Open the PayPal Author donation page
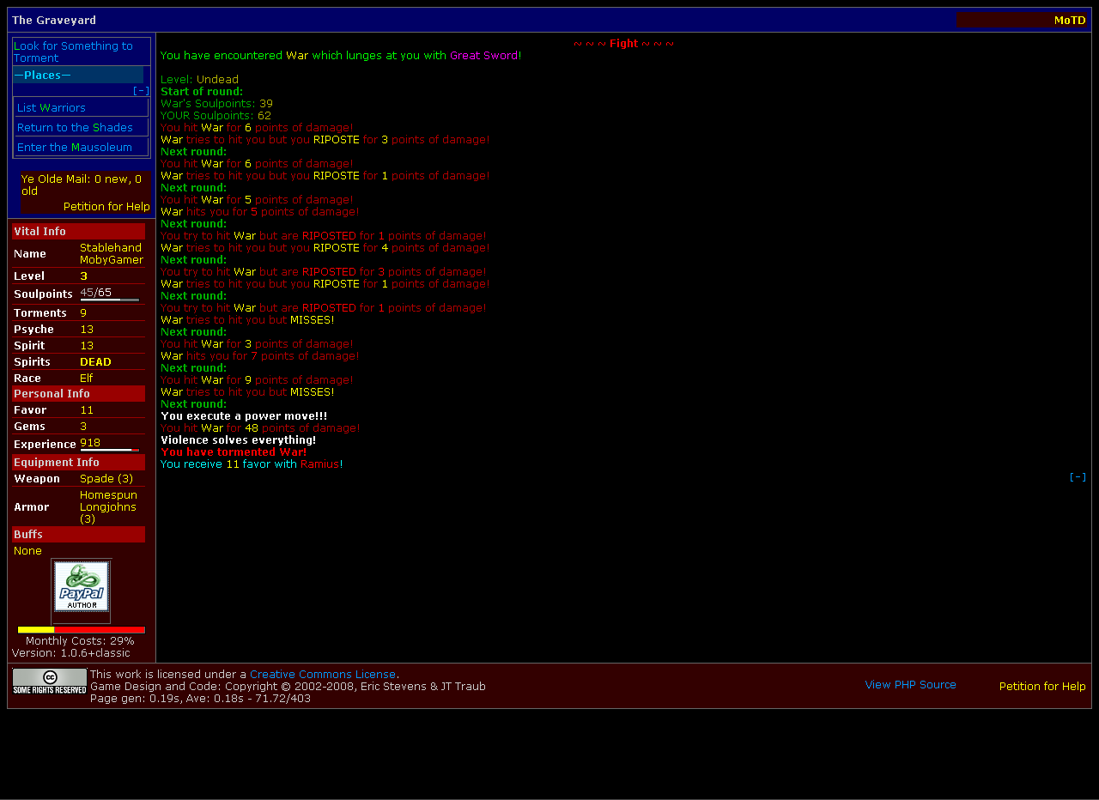 click(x=80, y=587)
